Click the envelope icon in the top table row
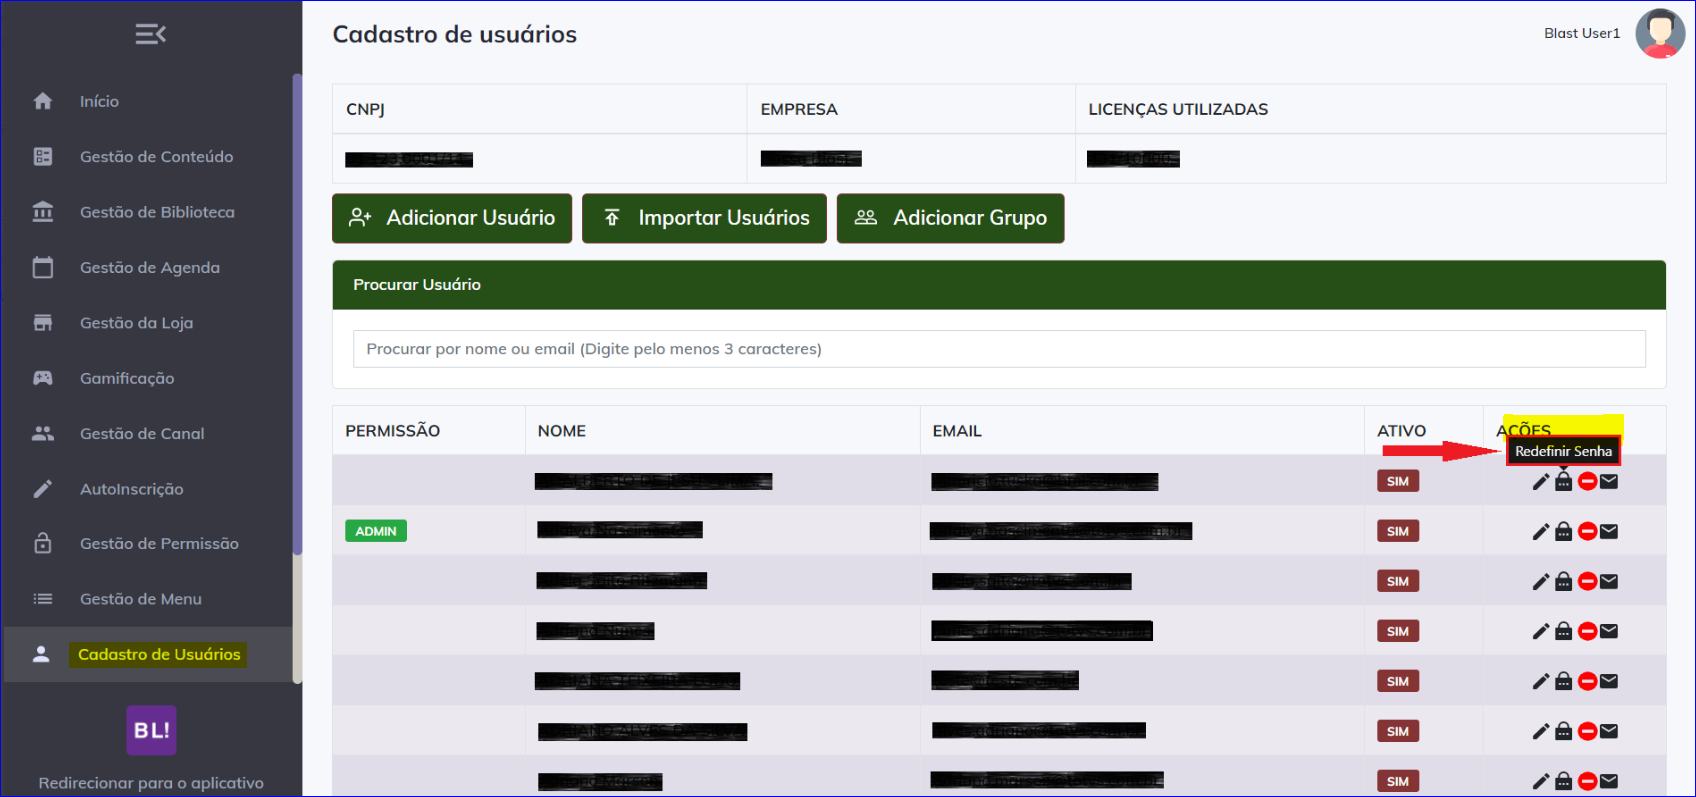 (x=1609, y=481)
